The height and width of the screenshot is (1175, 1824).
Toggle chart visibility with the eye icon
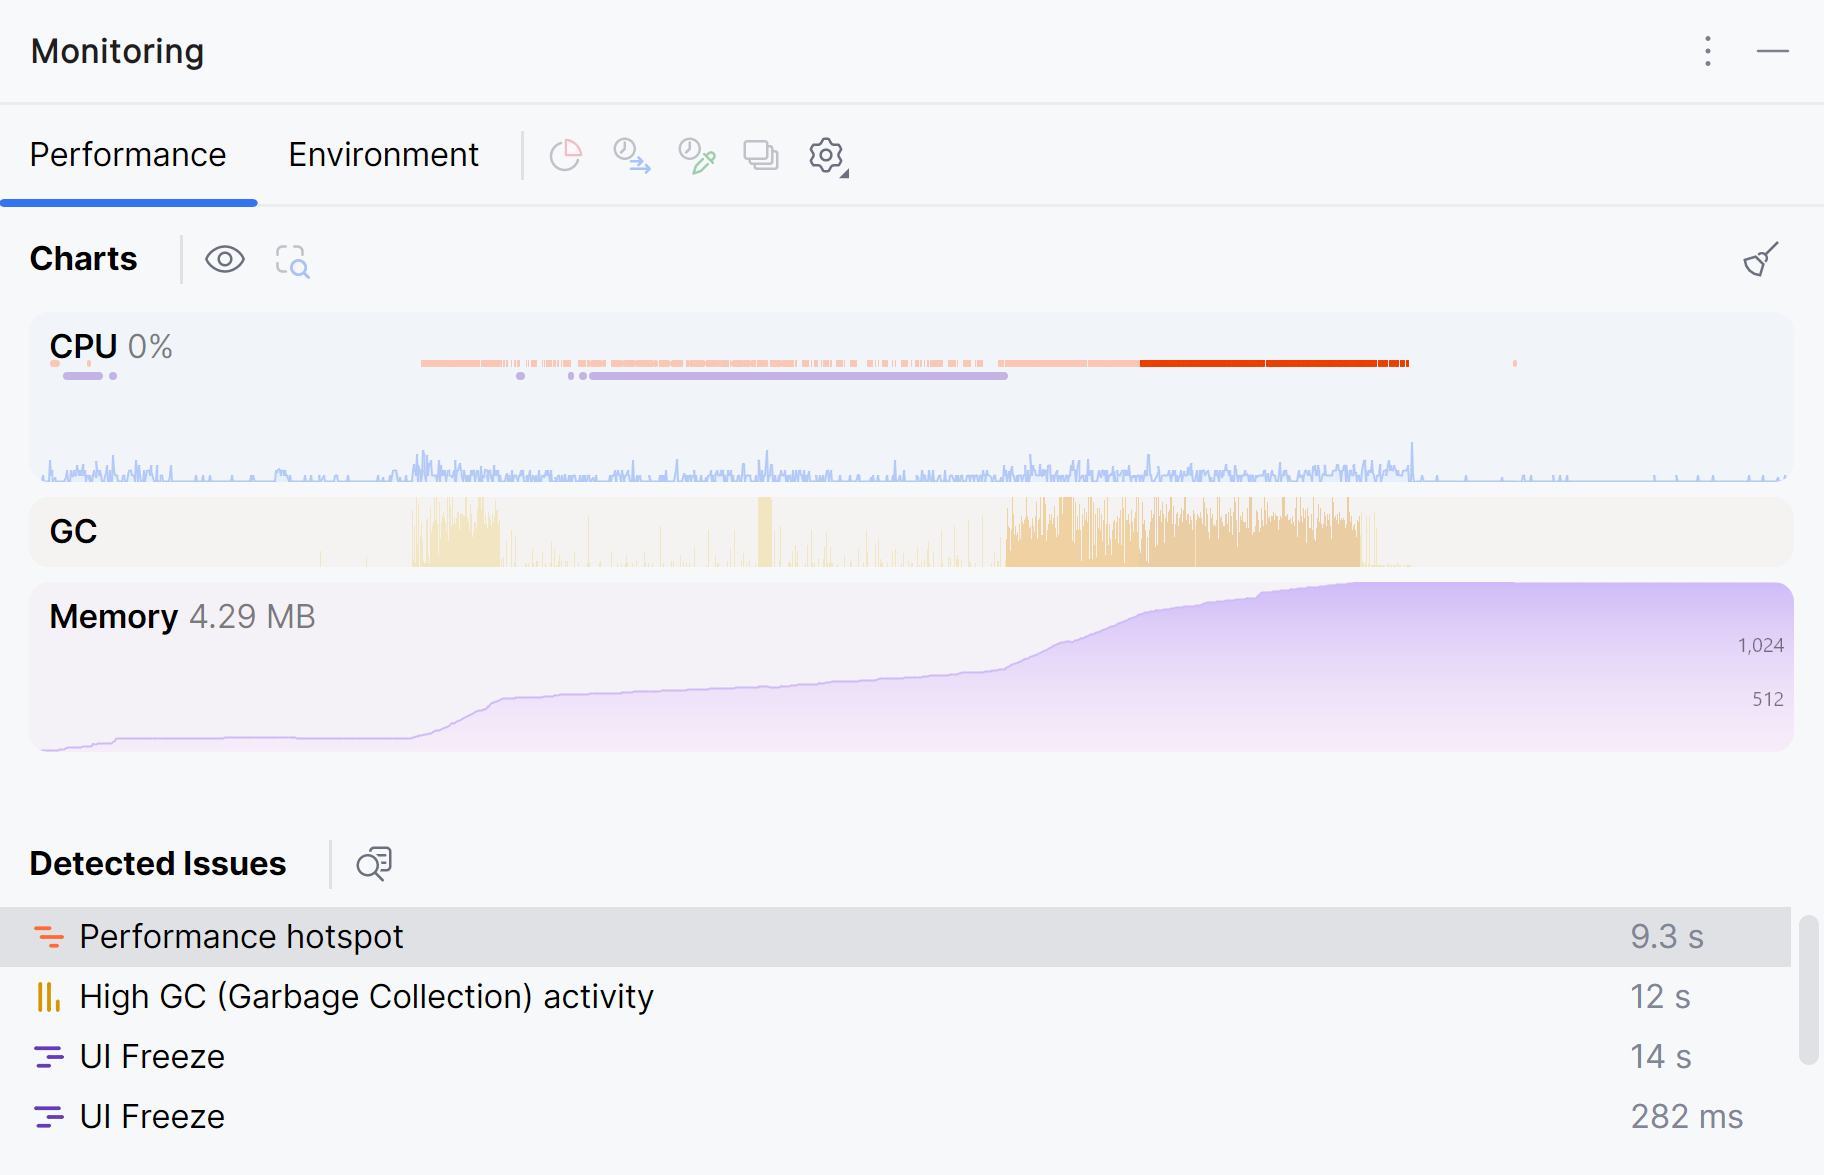pos(225,259)
